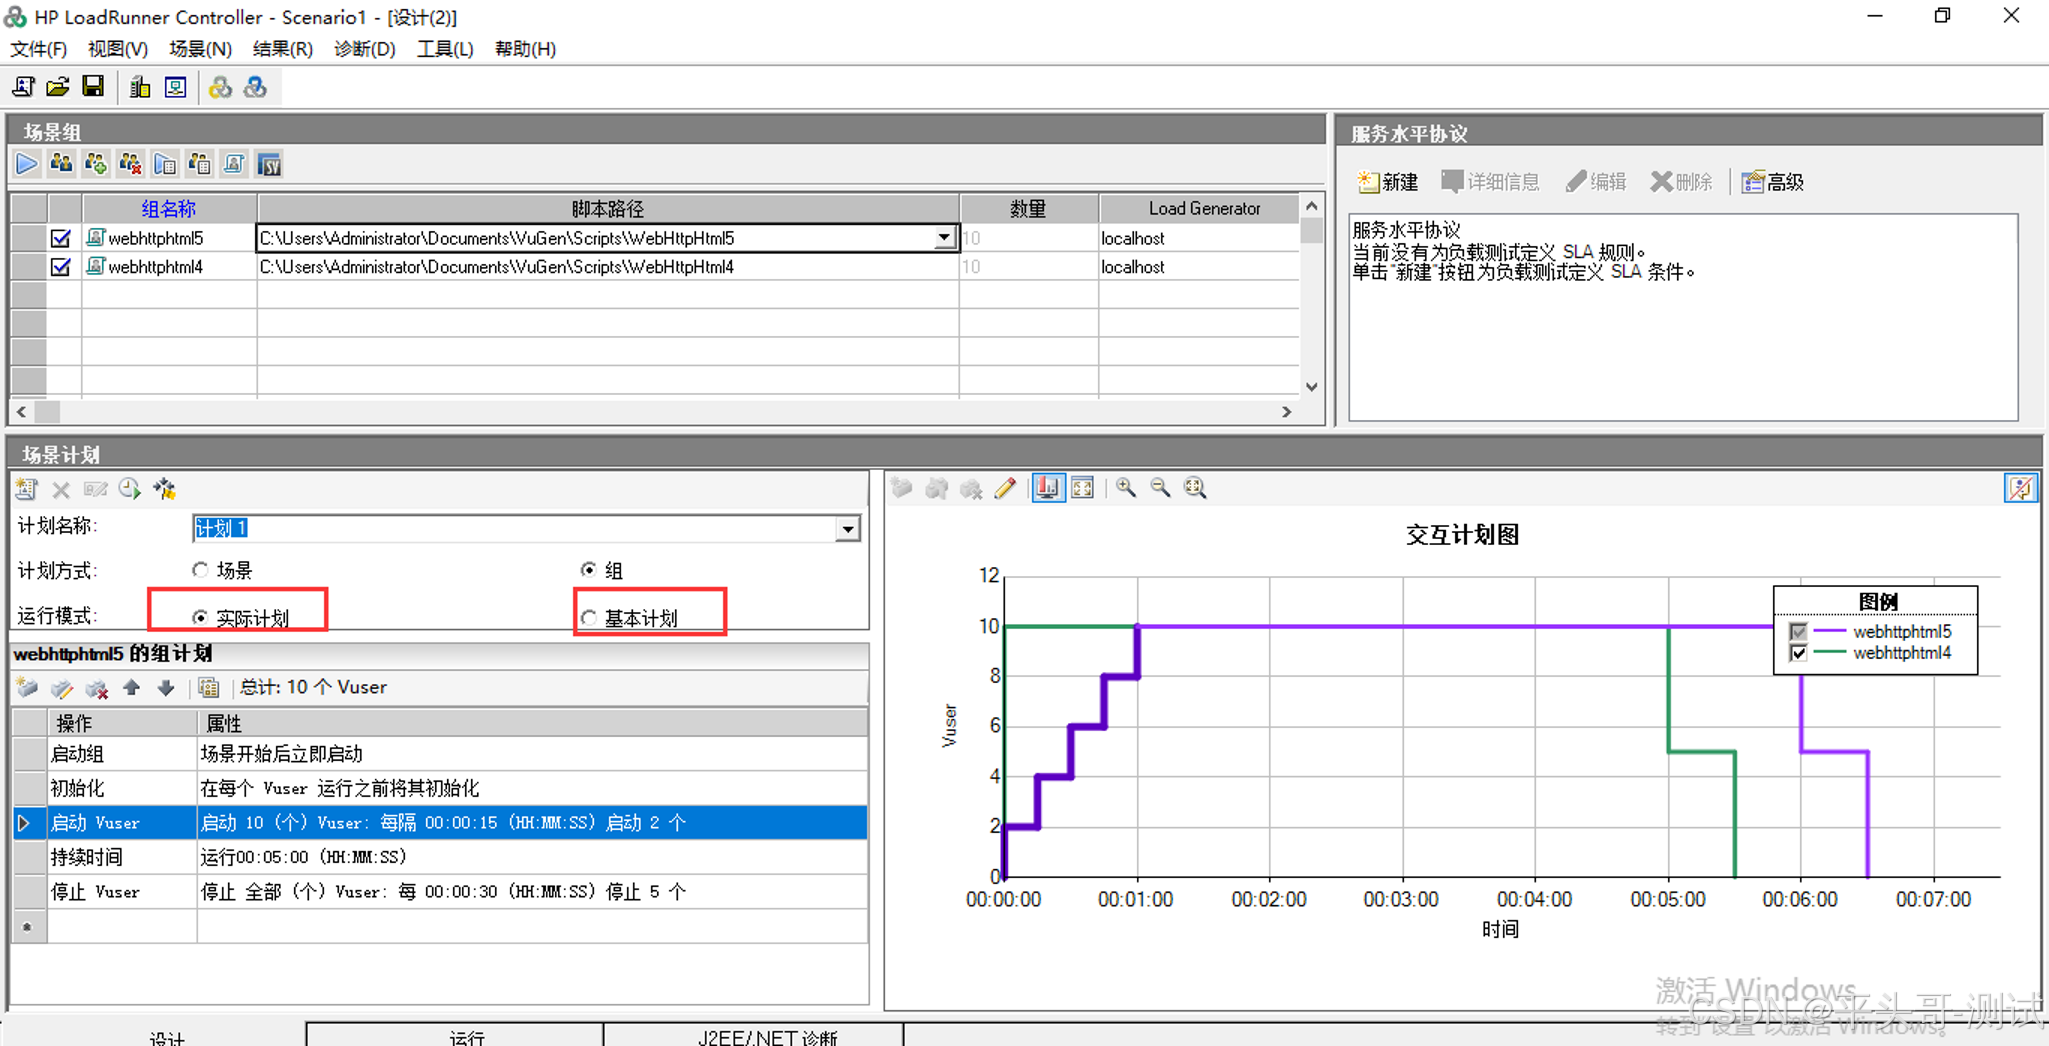Click the grid icon beside Vuser total
This screenshot has width=2049, height=1046.
(208, 688)
